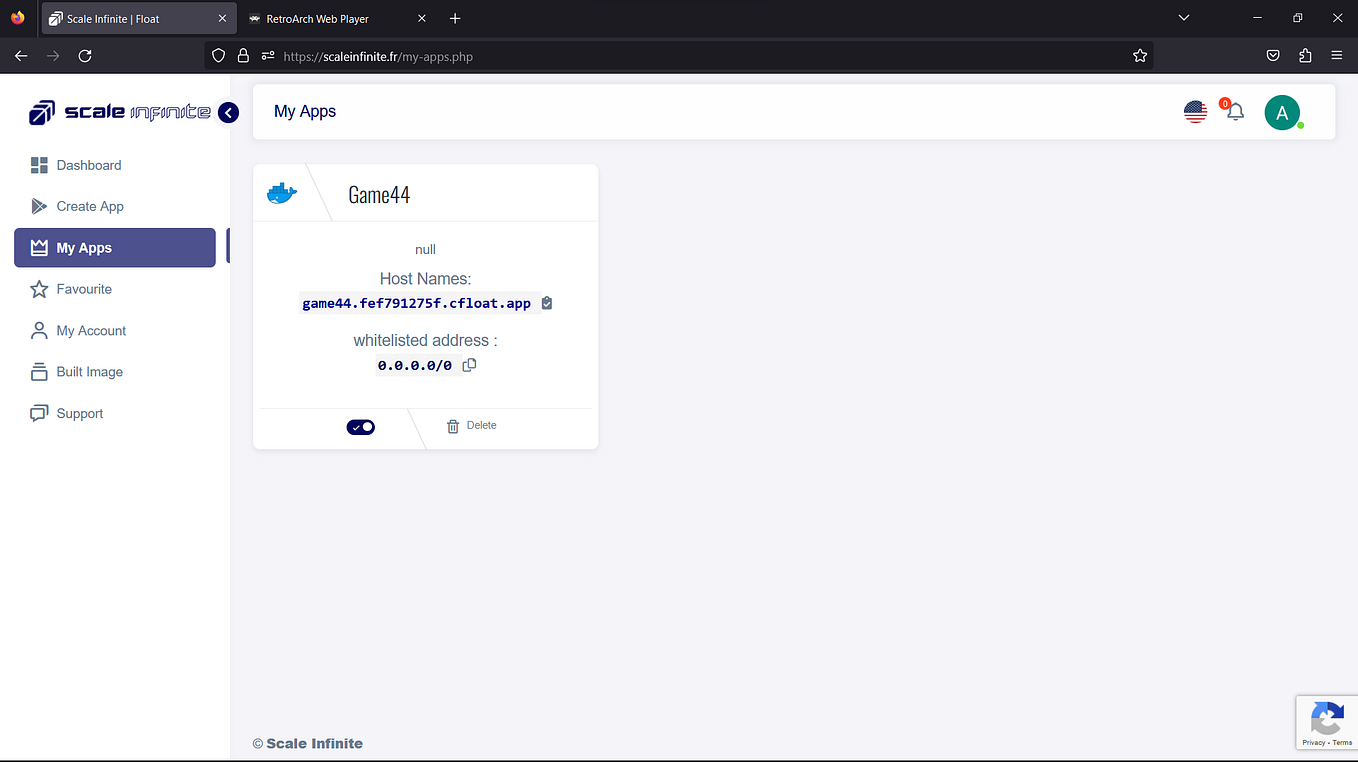Click the Docker whale icon on Game44 card
The width and height of the screenshot is (1358, 762).
tap(281, 191)
